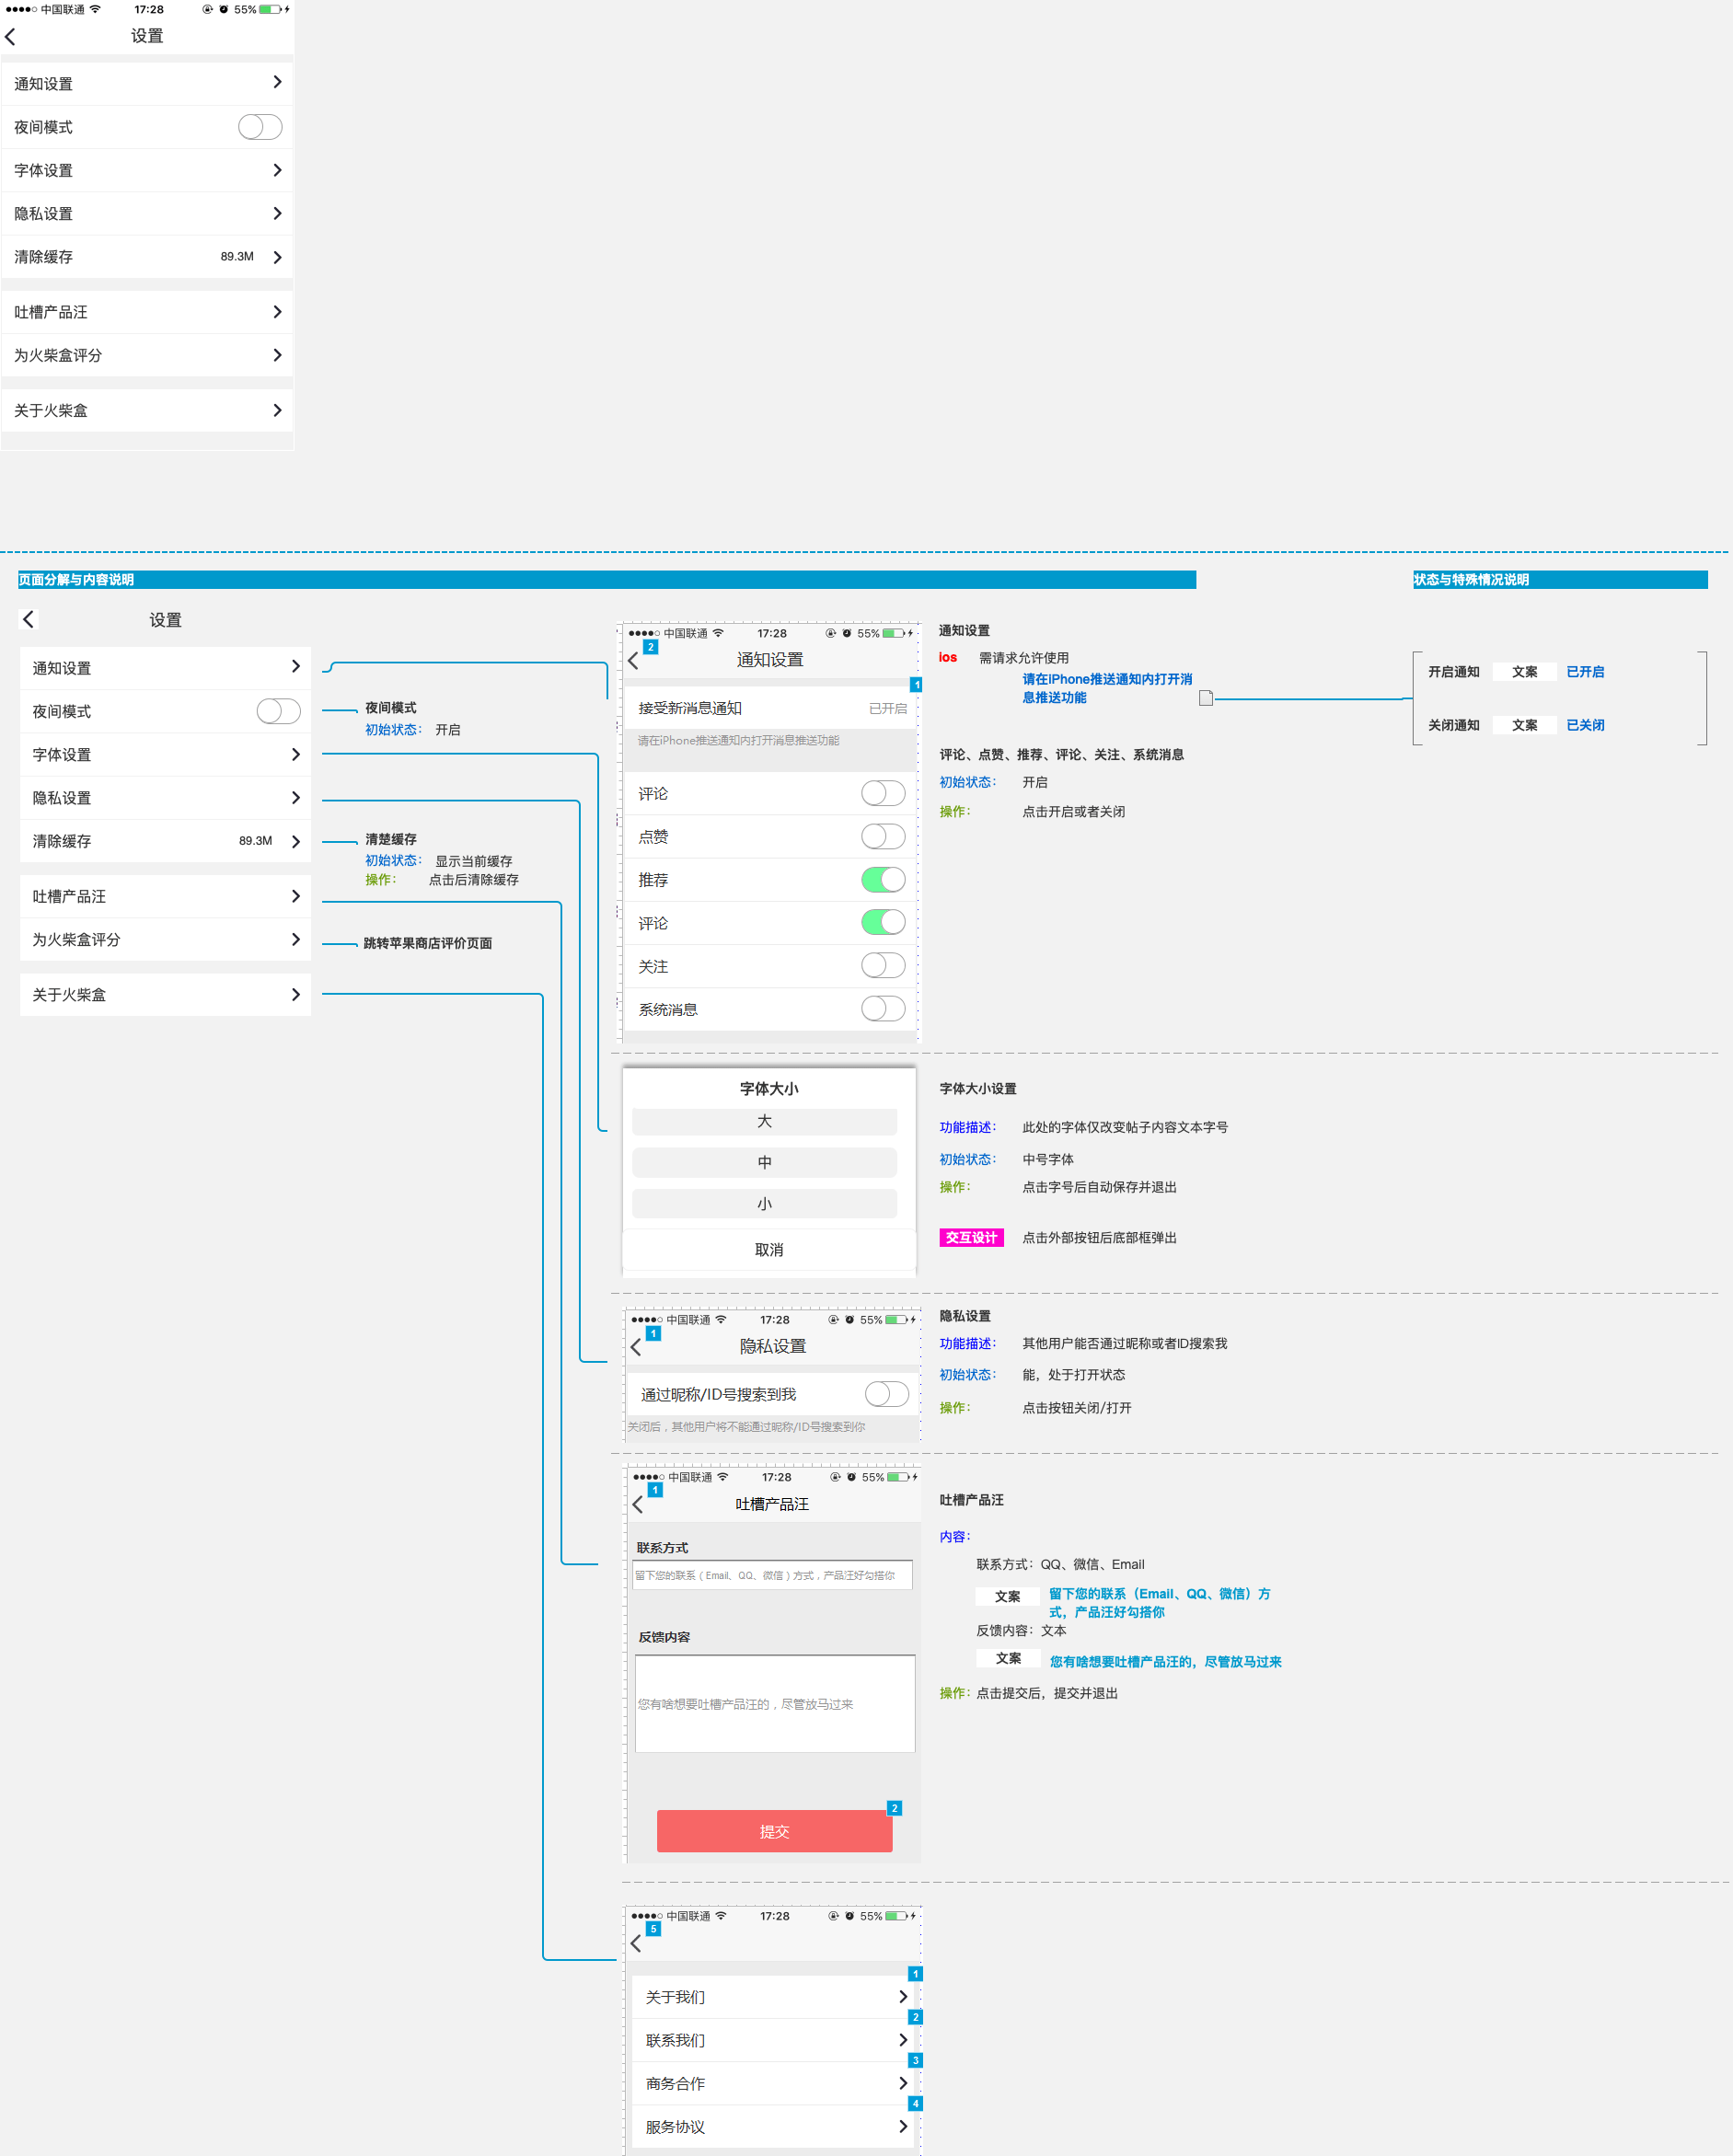The height and width of the screenshot is (2156, 1733).
Task: Enable the 系统消息 notification switch
Action: click(883, 1008)
